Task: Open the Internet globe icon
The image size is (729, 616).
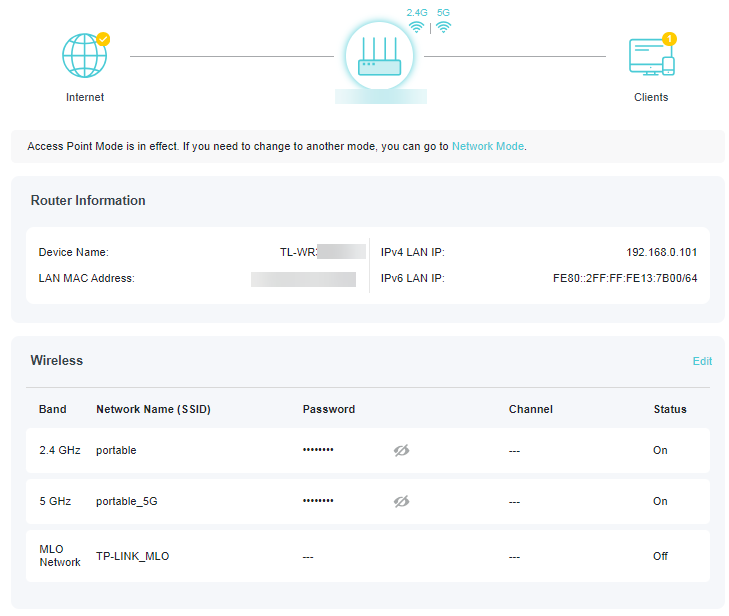Action: pos(85,56)
